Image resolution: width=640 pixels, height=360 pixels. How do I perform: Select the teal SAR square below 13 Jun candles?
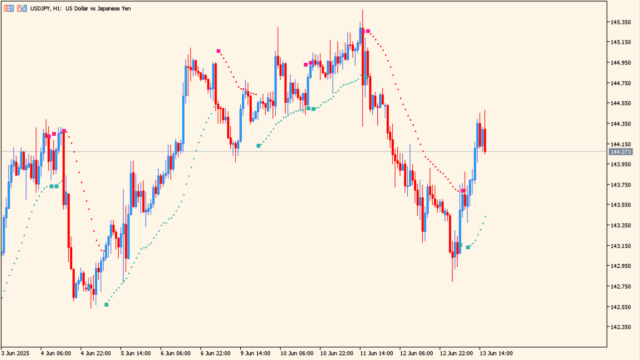(x=468, y=247)
